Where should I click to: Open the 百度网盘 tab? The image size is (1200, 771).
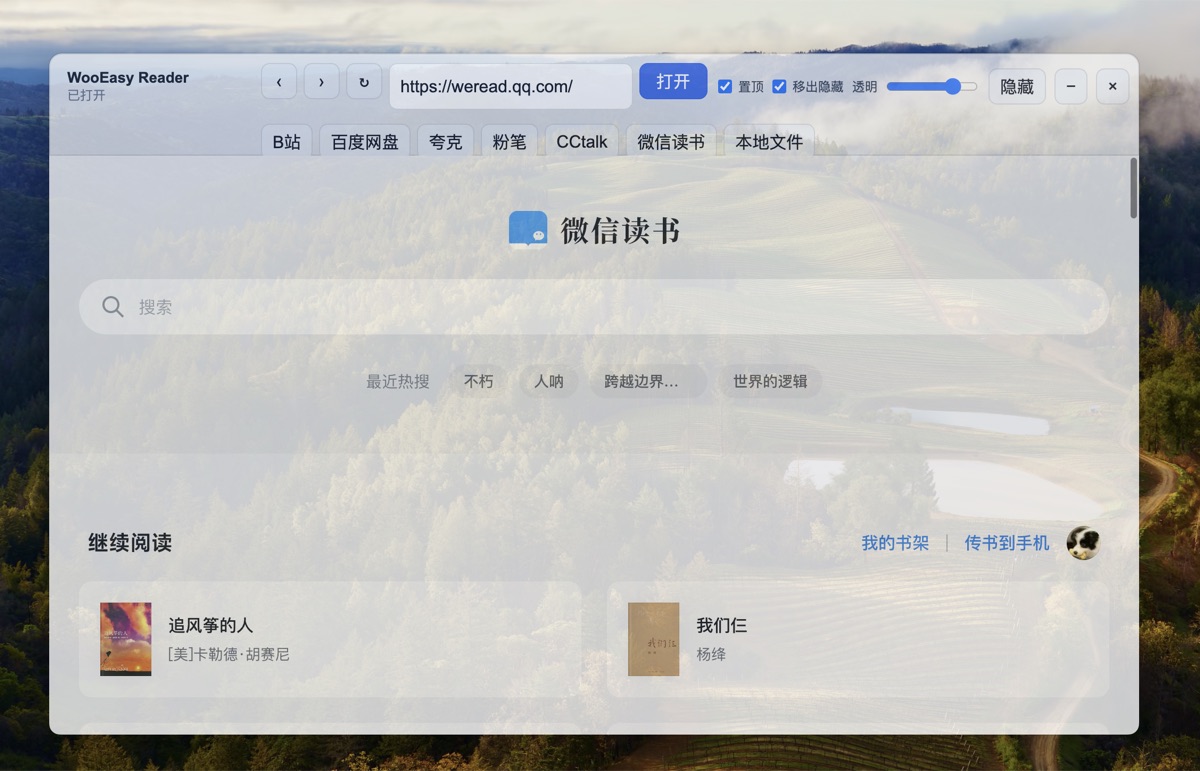(365, 141)
